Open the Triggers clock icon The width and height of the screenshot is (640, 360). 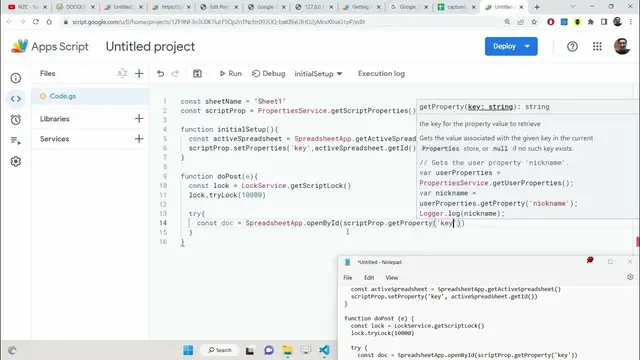pyautogui.click(x=16, y=120)
